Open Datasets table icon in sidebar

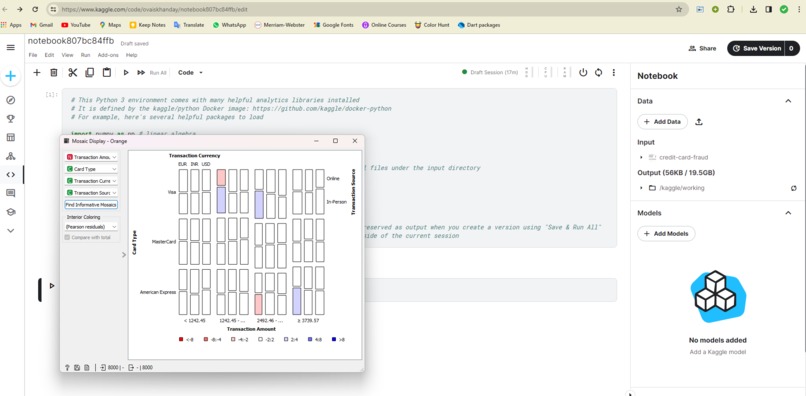10,137
